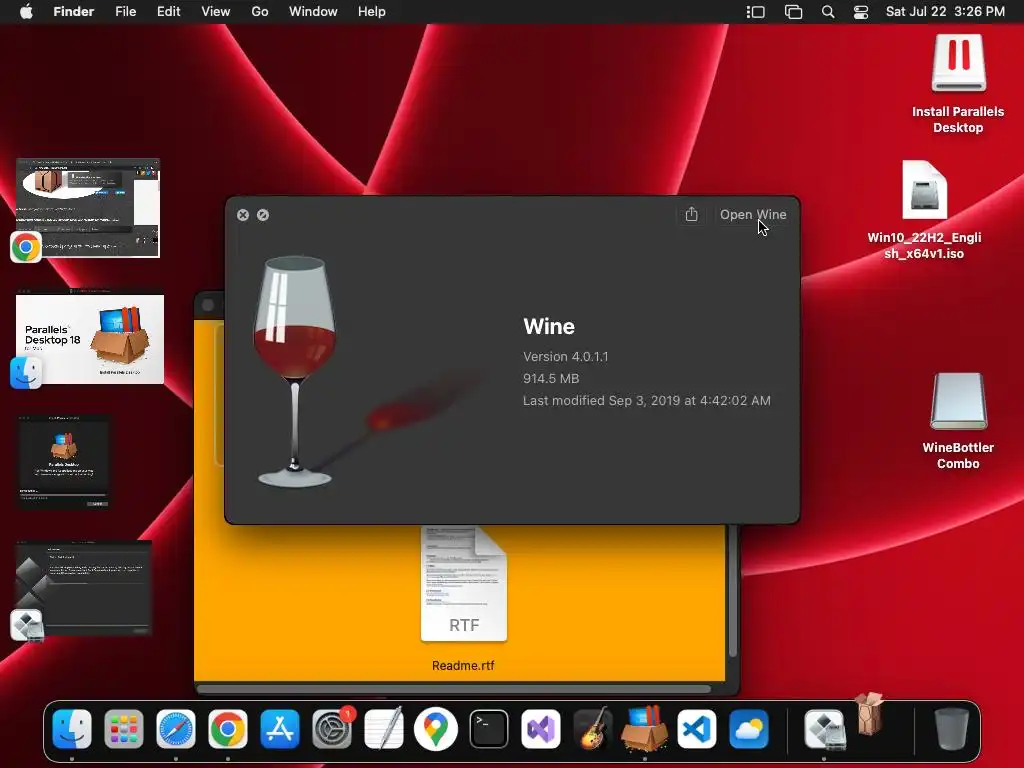Open the View menu
This screenshot has width=1024, height=768.
click(x=216, y=12)
